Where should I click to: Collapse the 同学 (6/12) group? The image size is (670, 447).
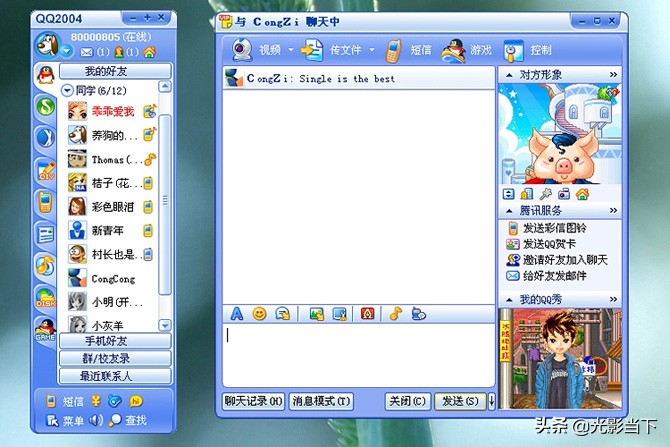pyautogui.click(x=67, y=91)
